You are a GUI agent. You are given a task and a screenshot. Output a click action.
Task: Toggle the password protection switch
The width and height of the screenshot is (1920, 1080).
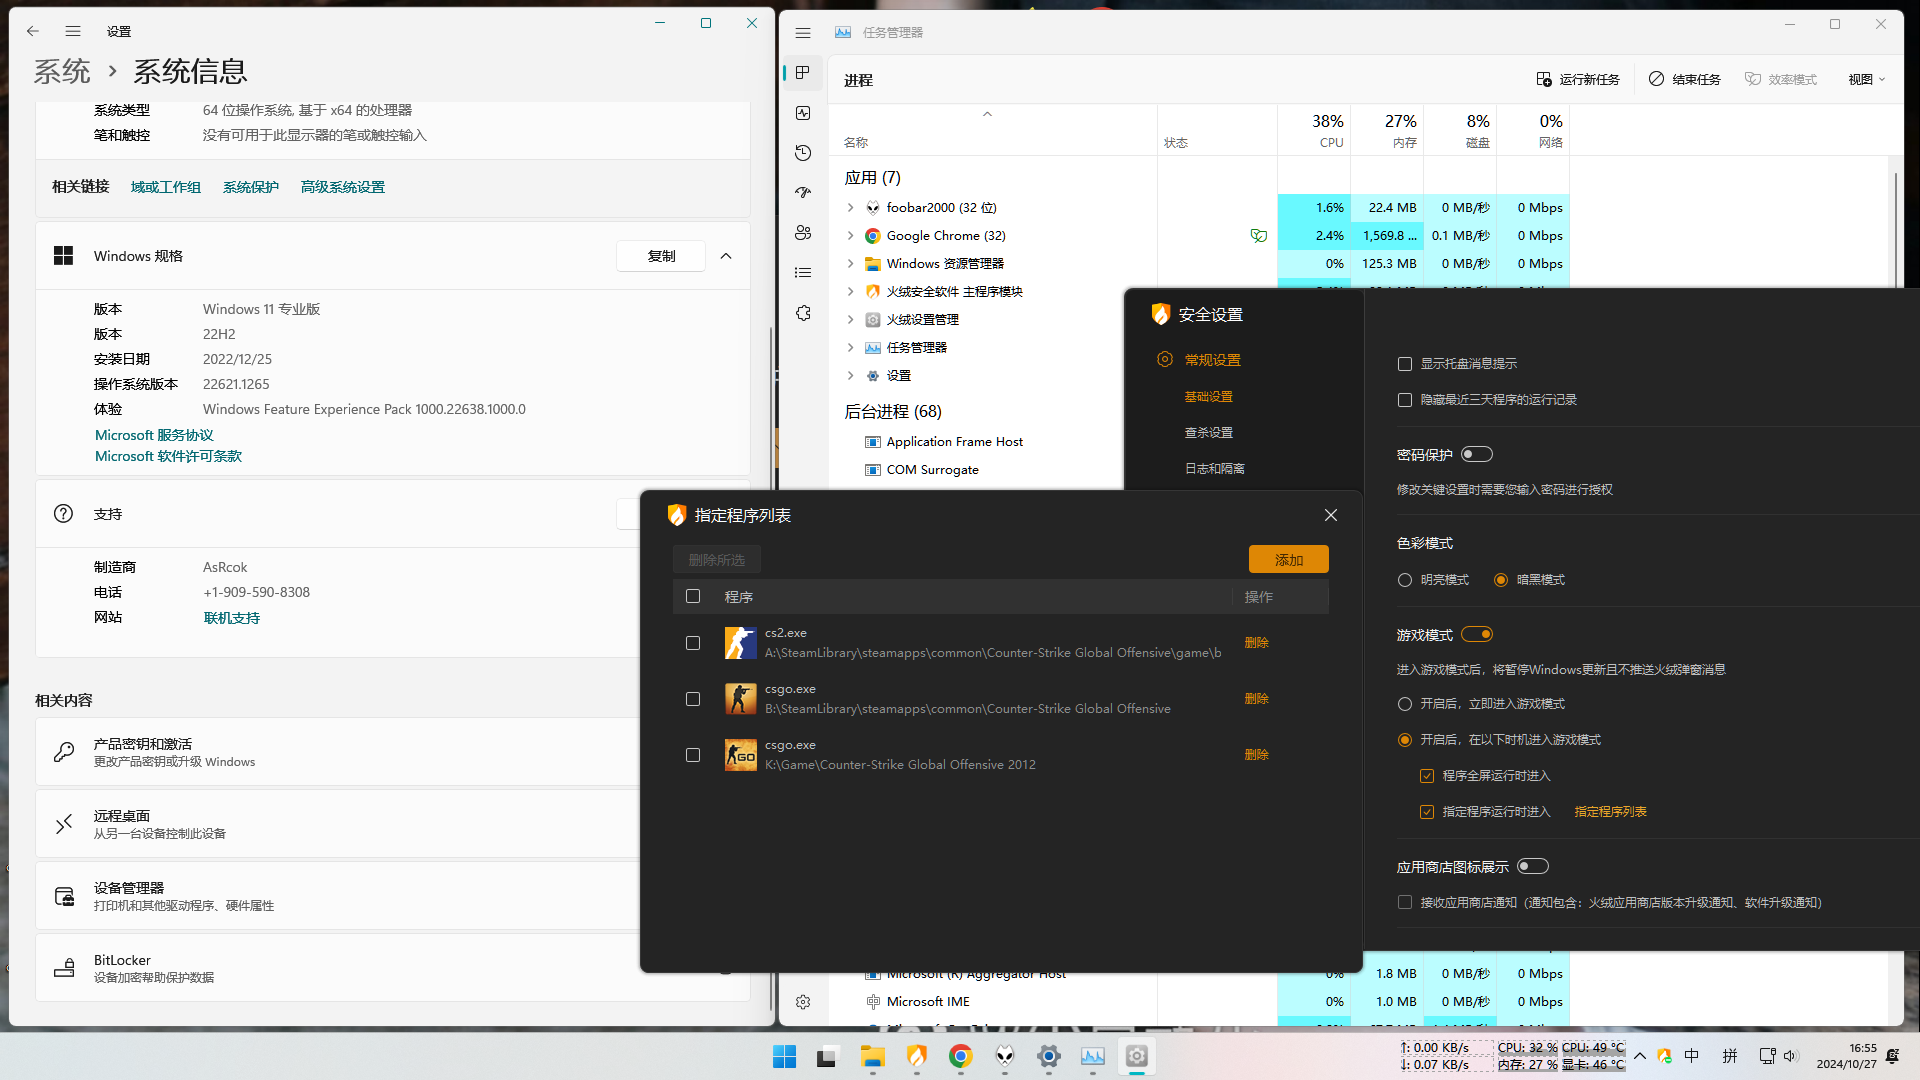pyautogui.click(x=1477, y=454)
